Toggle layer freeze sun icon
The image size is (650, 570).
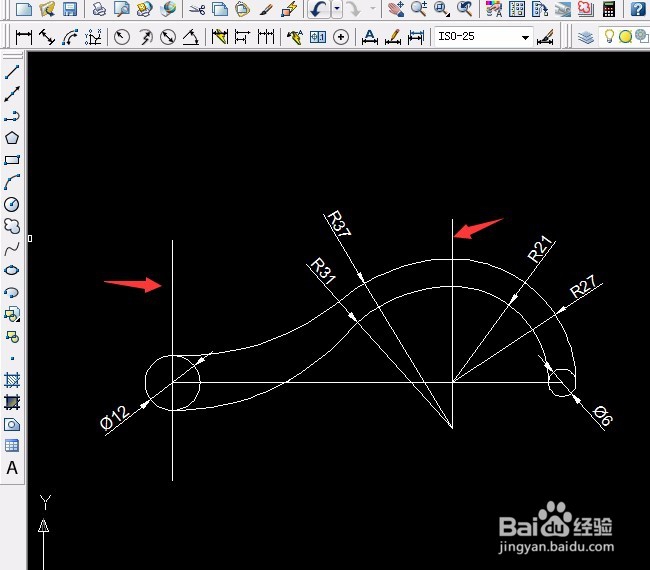pyautogui.click(x=625, y=36)
